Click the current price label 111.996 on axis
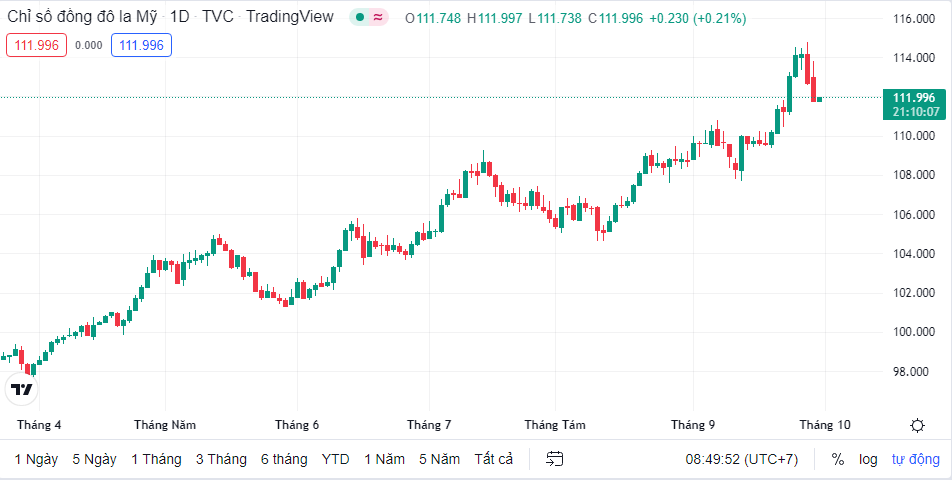This screenshot has width=952, height=480. coord(914,97)
